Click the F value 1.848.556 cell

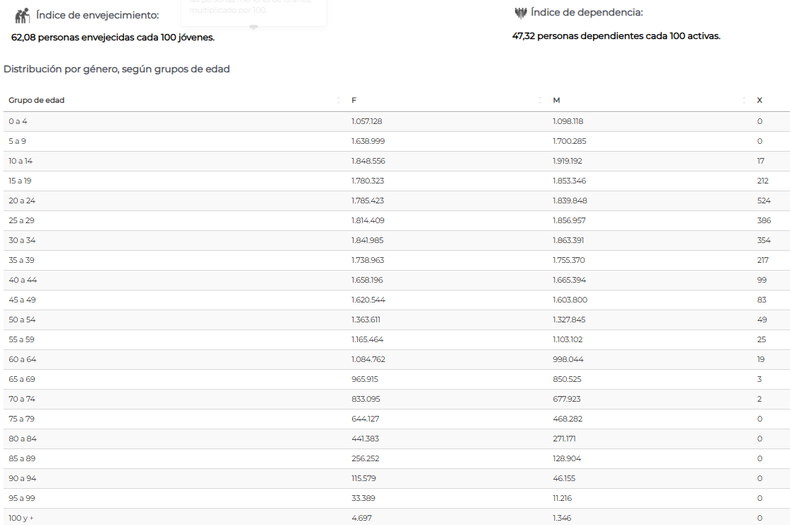click(368, 161)
